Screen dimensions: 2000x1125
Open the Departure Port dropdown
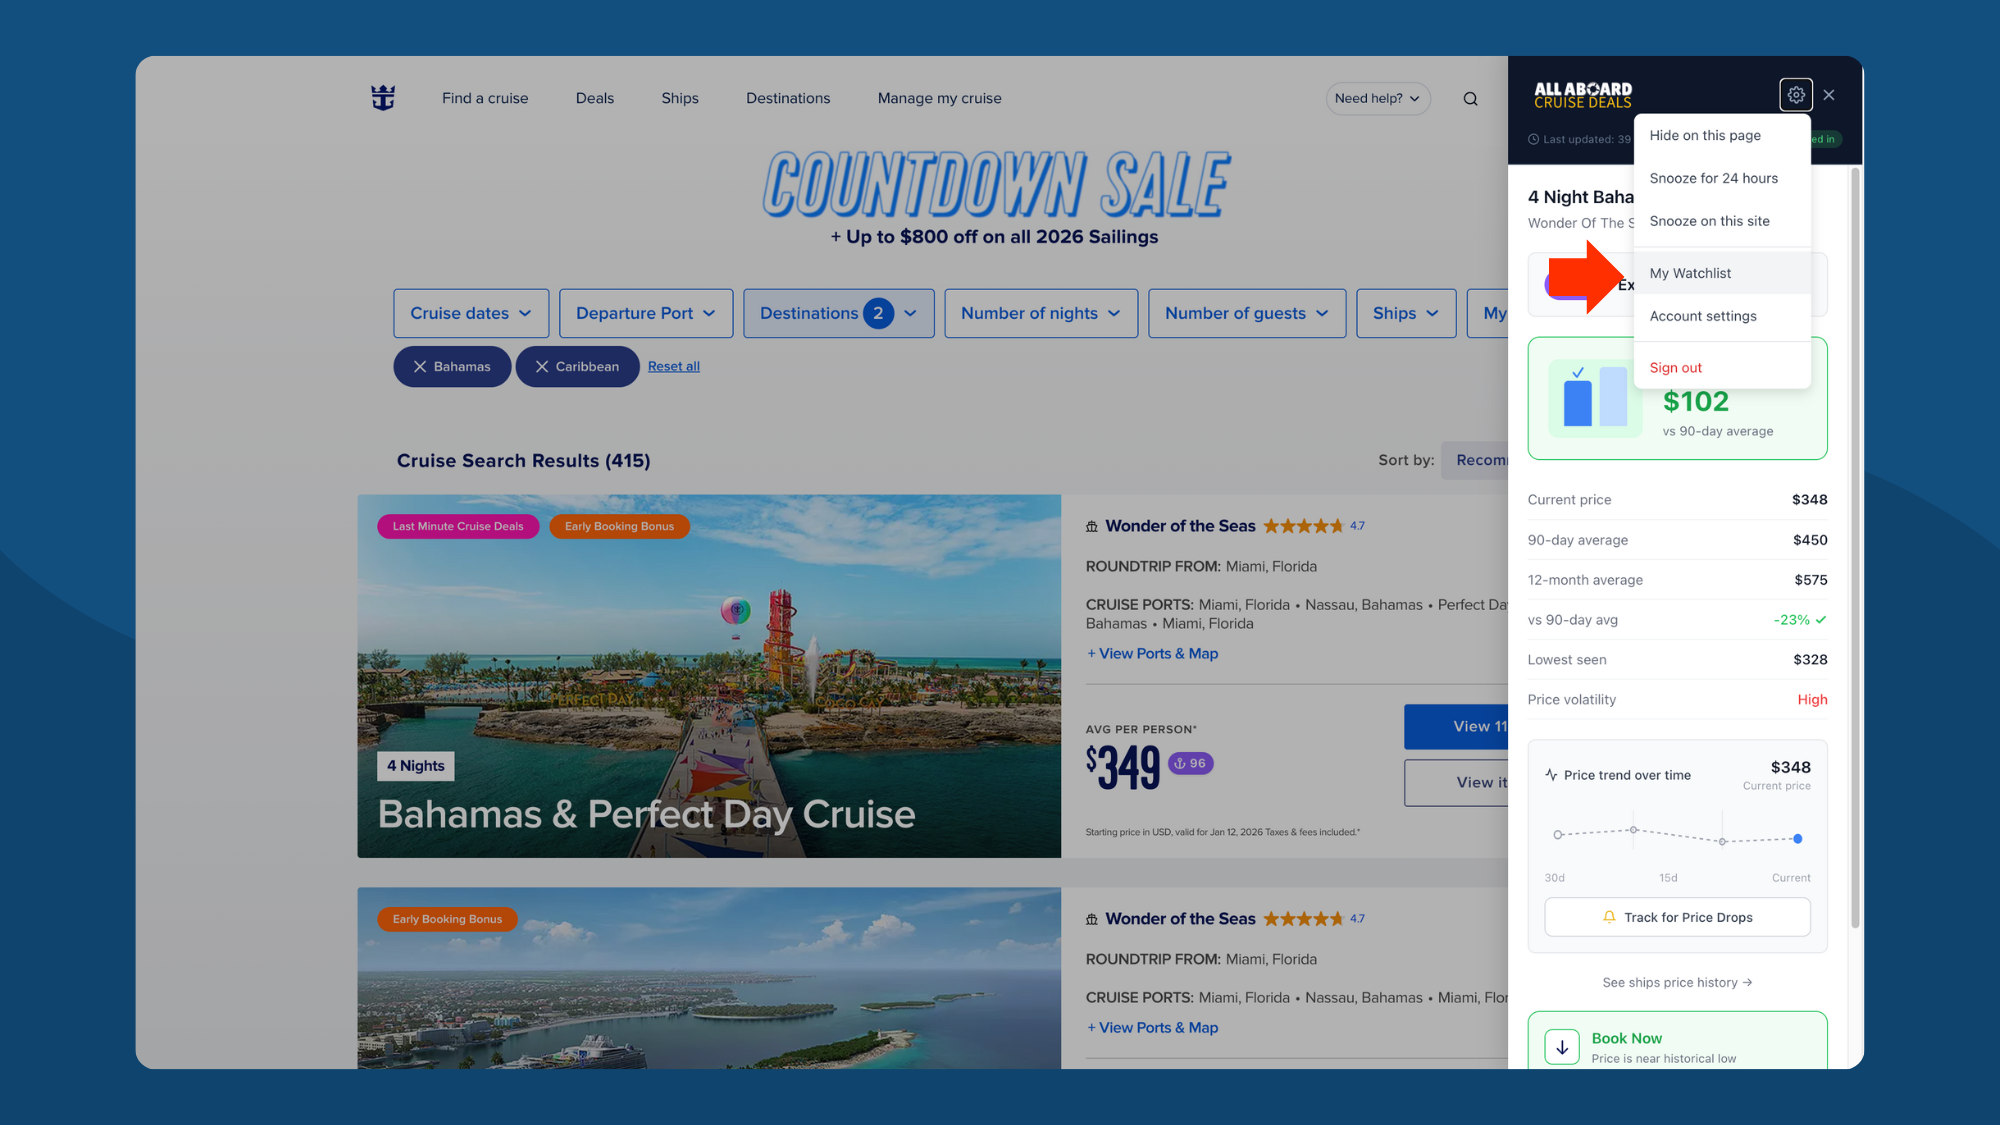point(646,313)
